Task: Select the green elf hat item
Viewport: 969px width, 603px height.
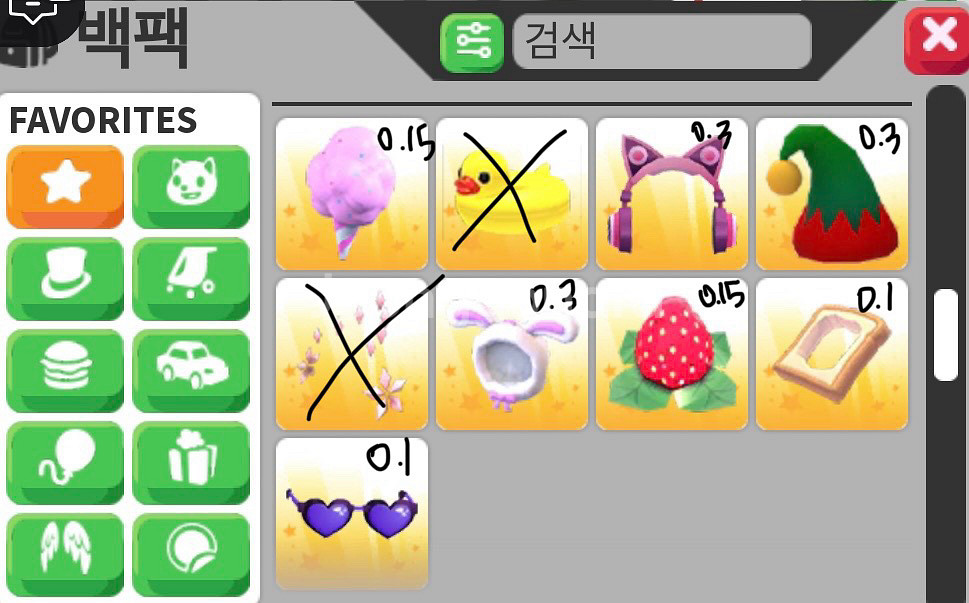Action: (832, 194)
